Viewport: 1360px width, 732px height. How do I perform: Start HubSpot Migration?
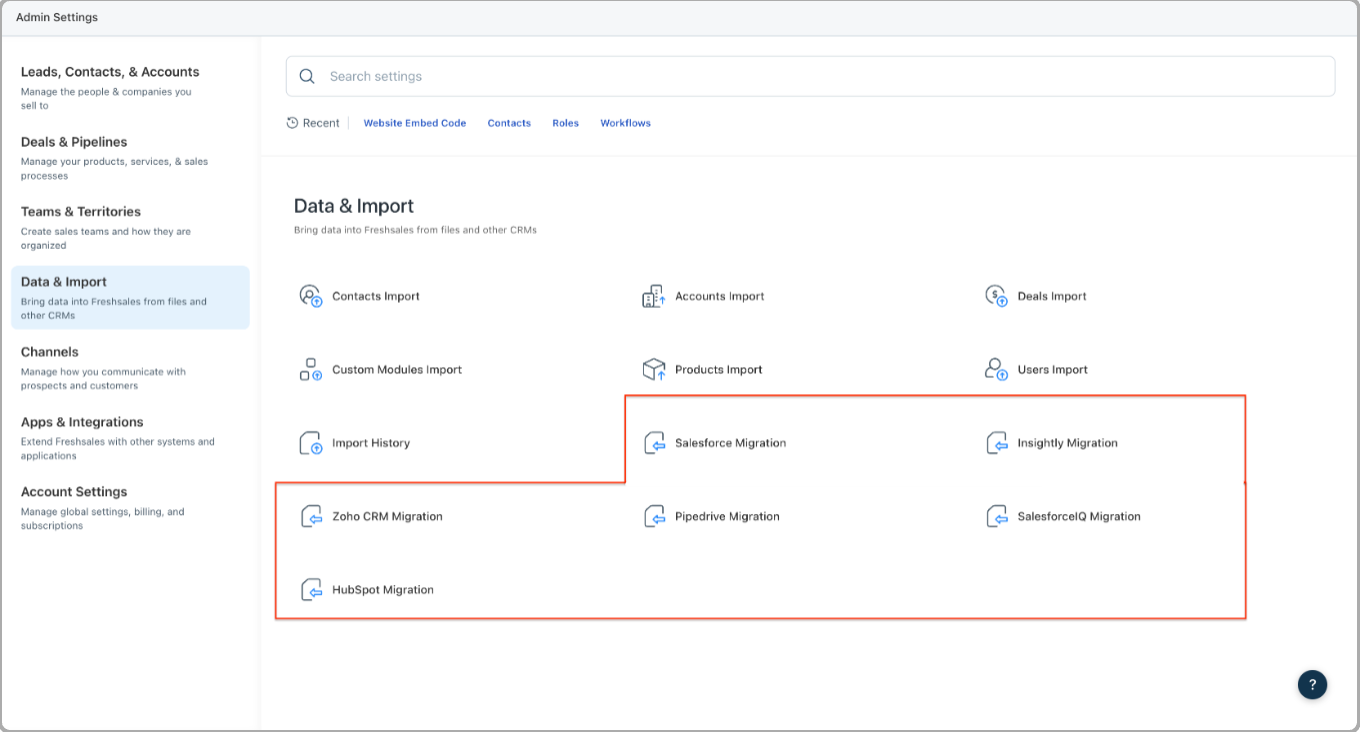pos(383,590)
